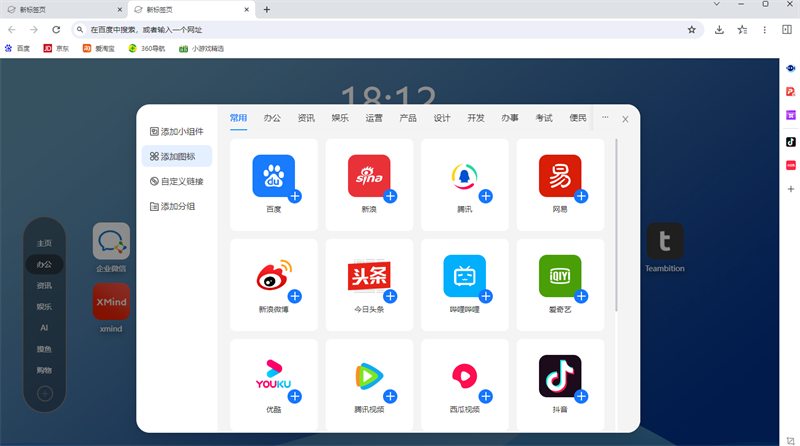Open the 京东 bookmark
Viewport: 800px width, 446px height.
[56, 48]
